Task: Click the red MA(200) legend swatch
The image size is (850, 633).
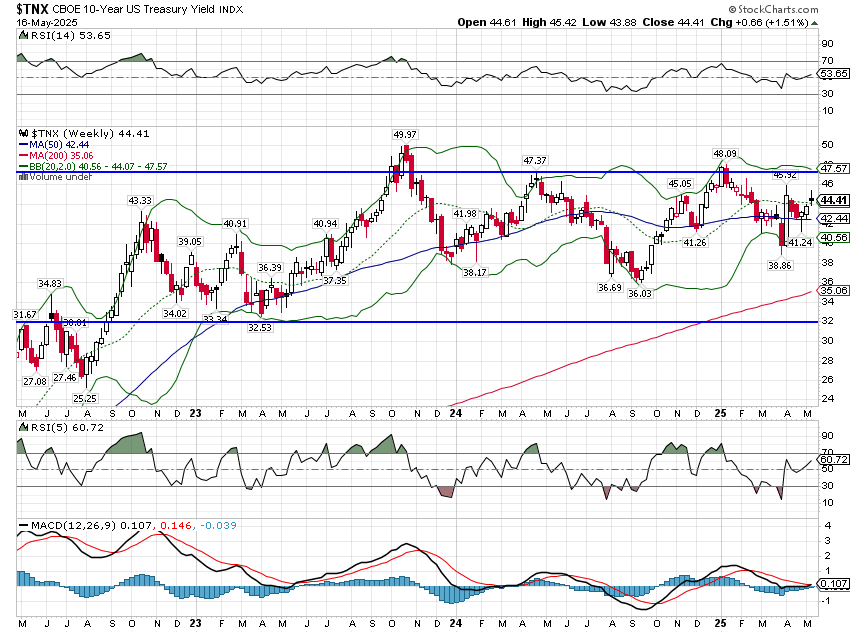Action: tap(25, 156)
